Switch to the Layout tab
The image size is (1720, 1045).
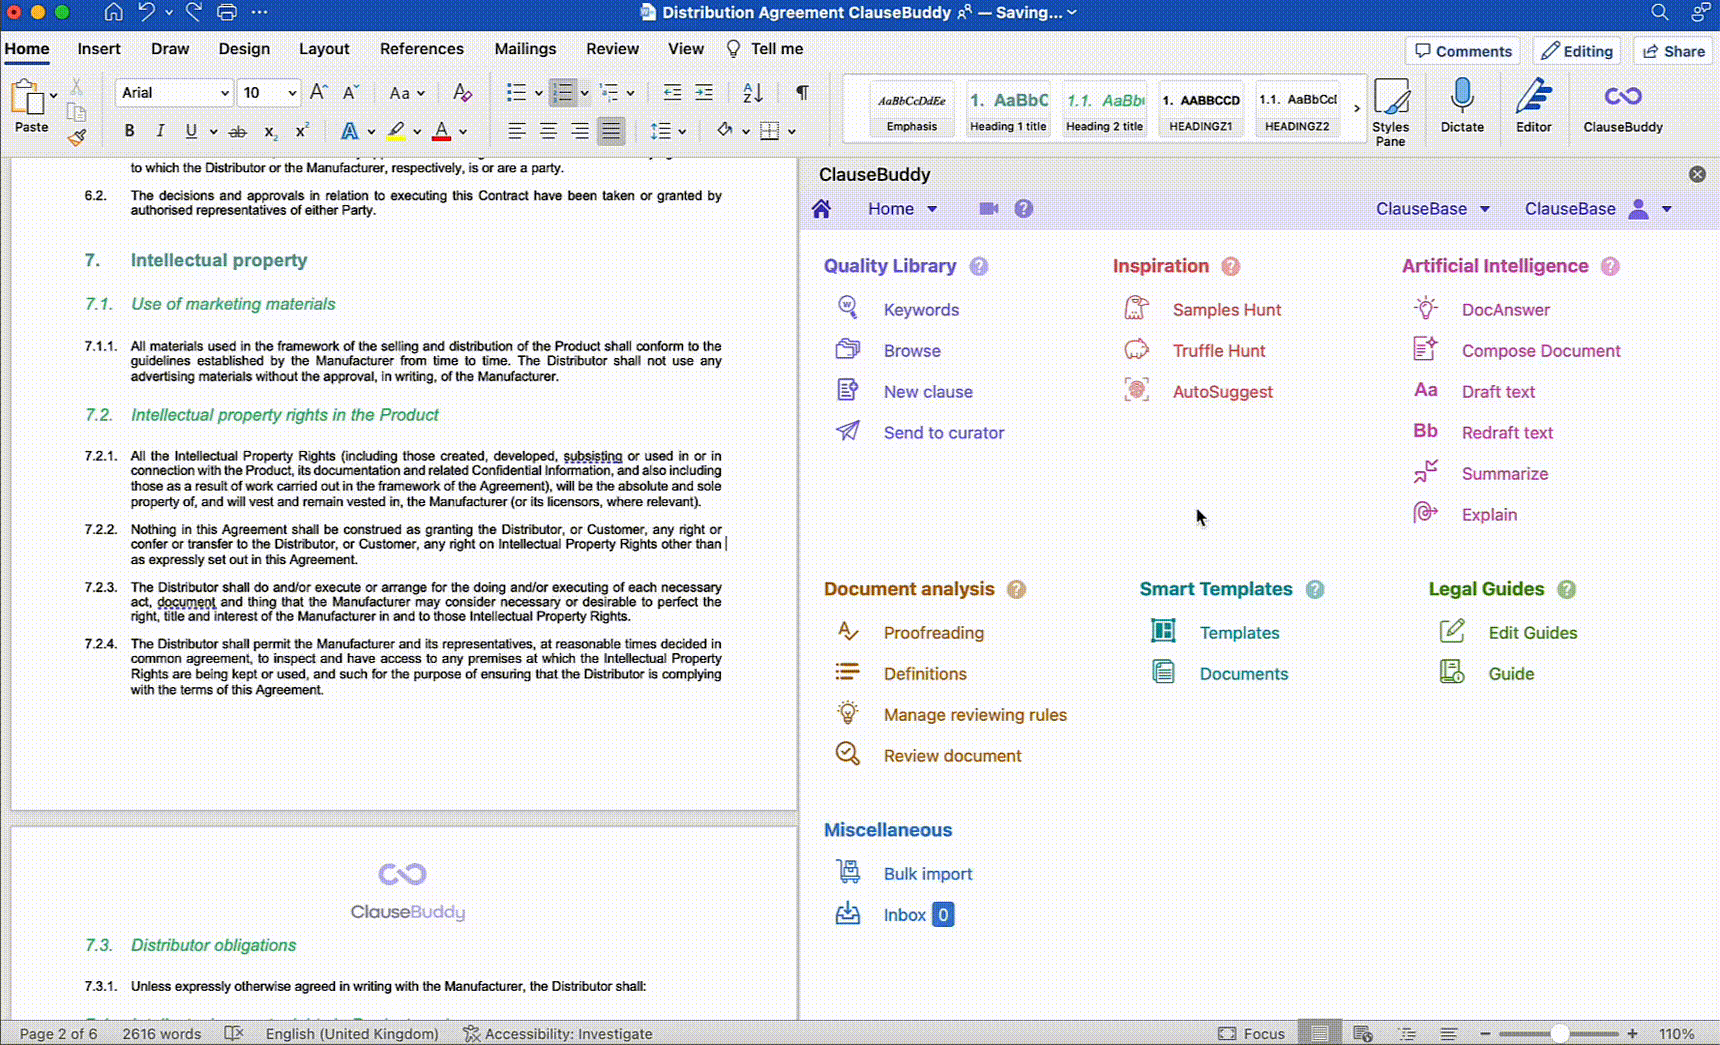click(324, 49)
